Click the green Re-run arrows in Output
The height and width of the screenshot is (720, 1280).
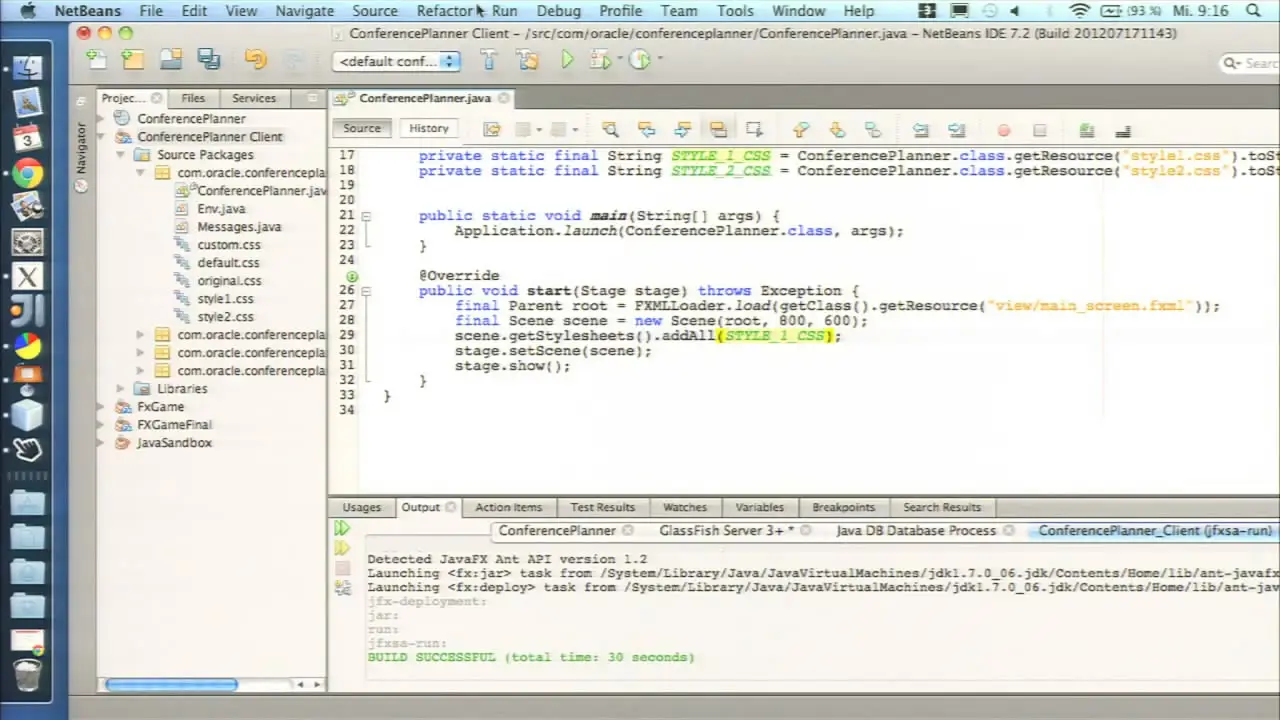tap(342, 528)
